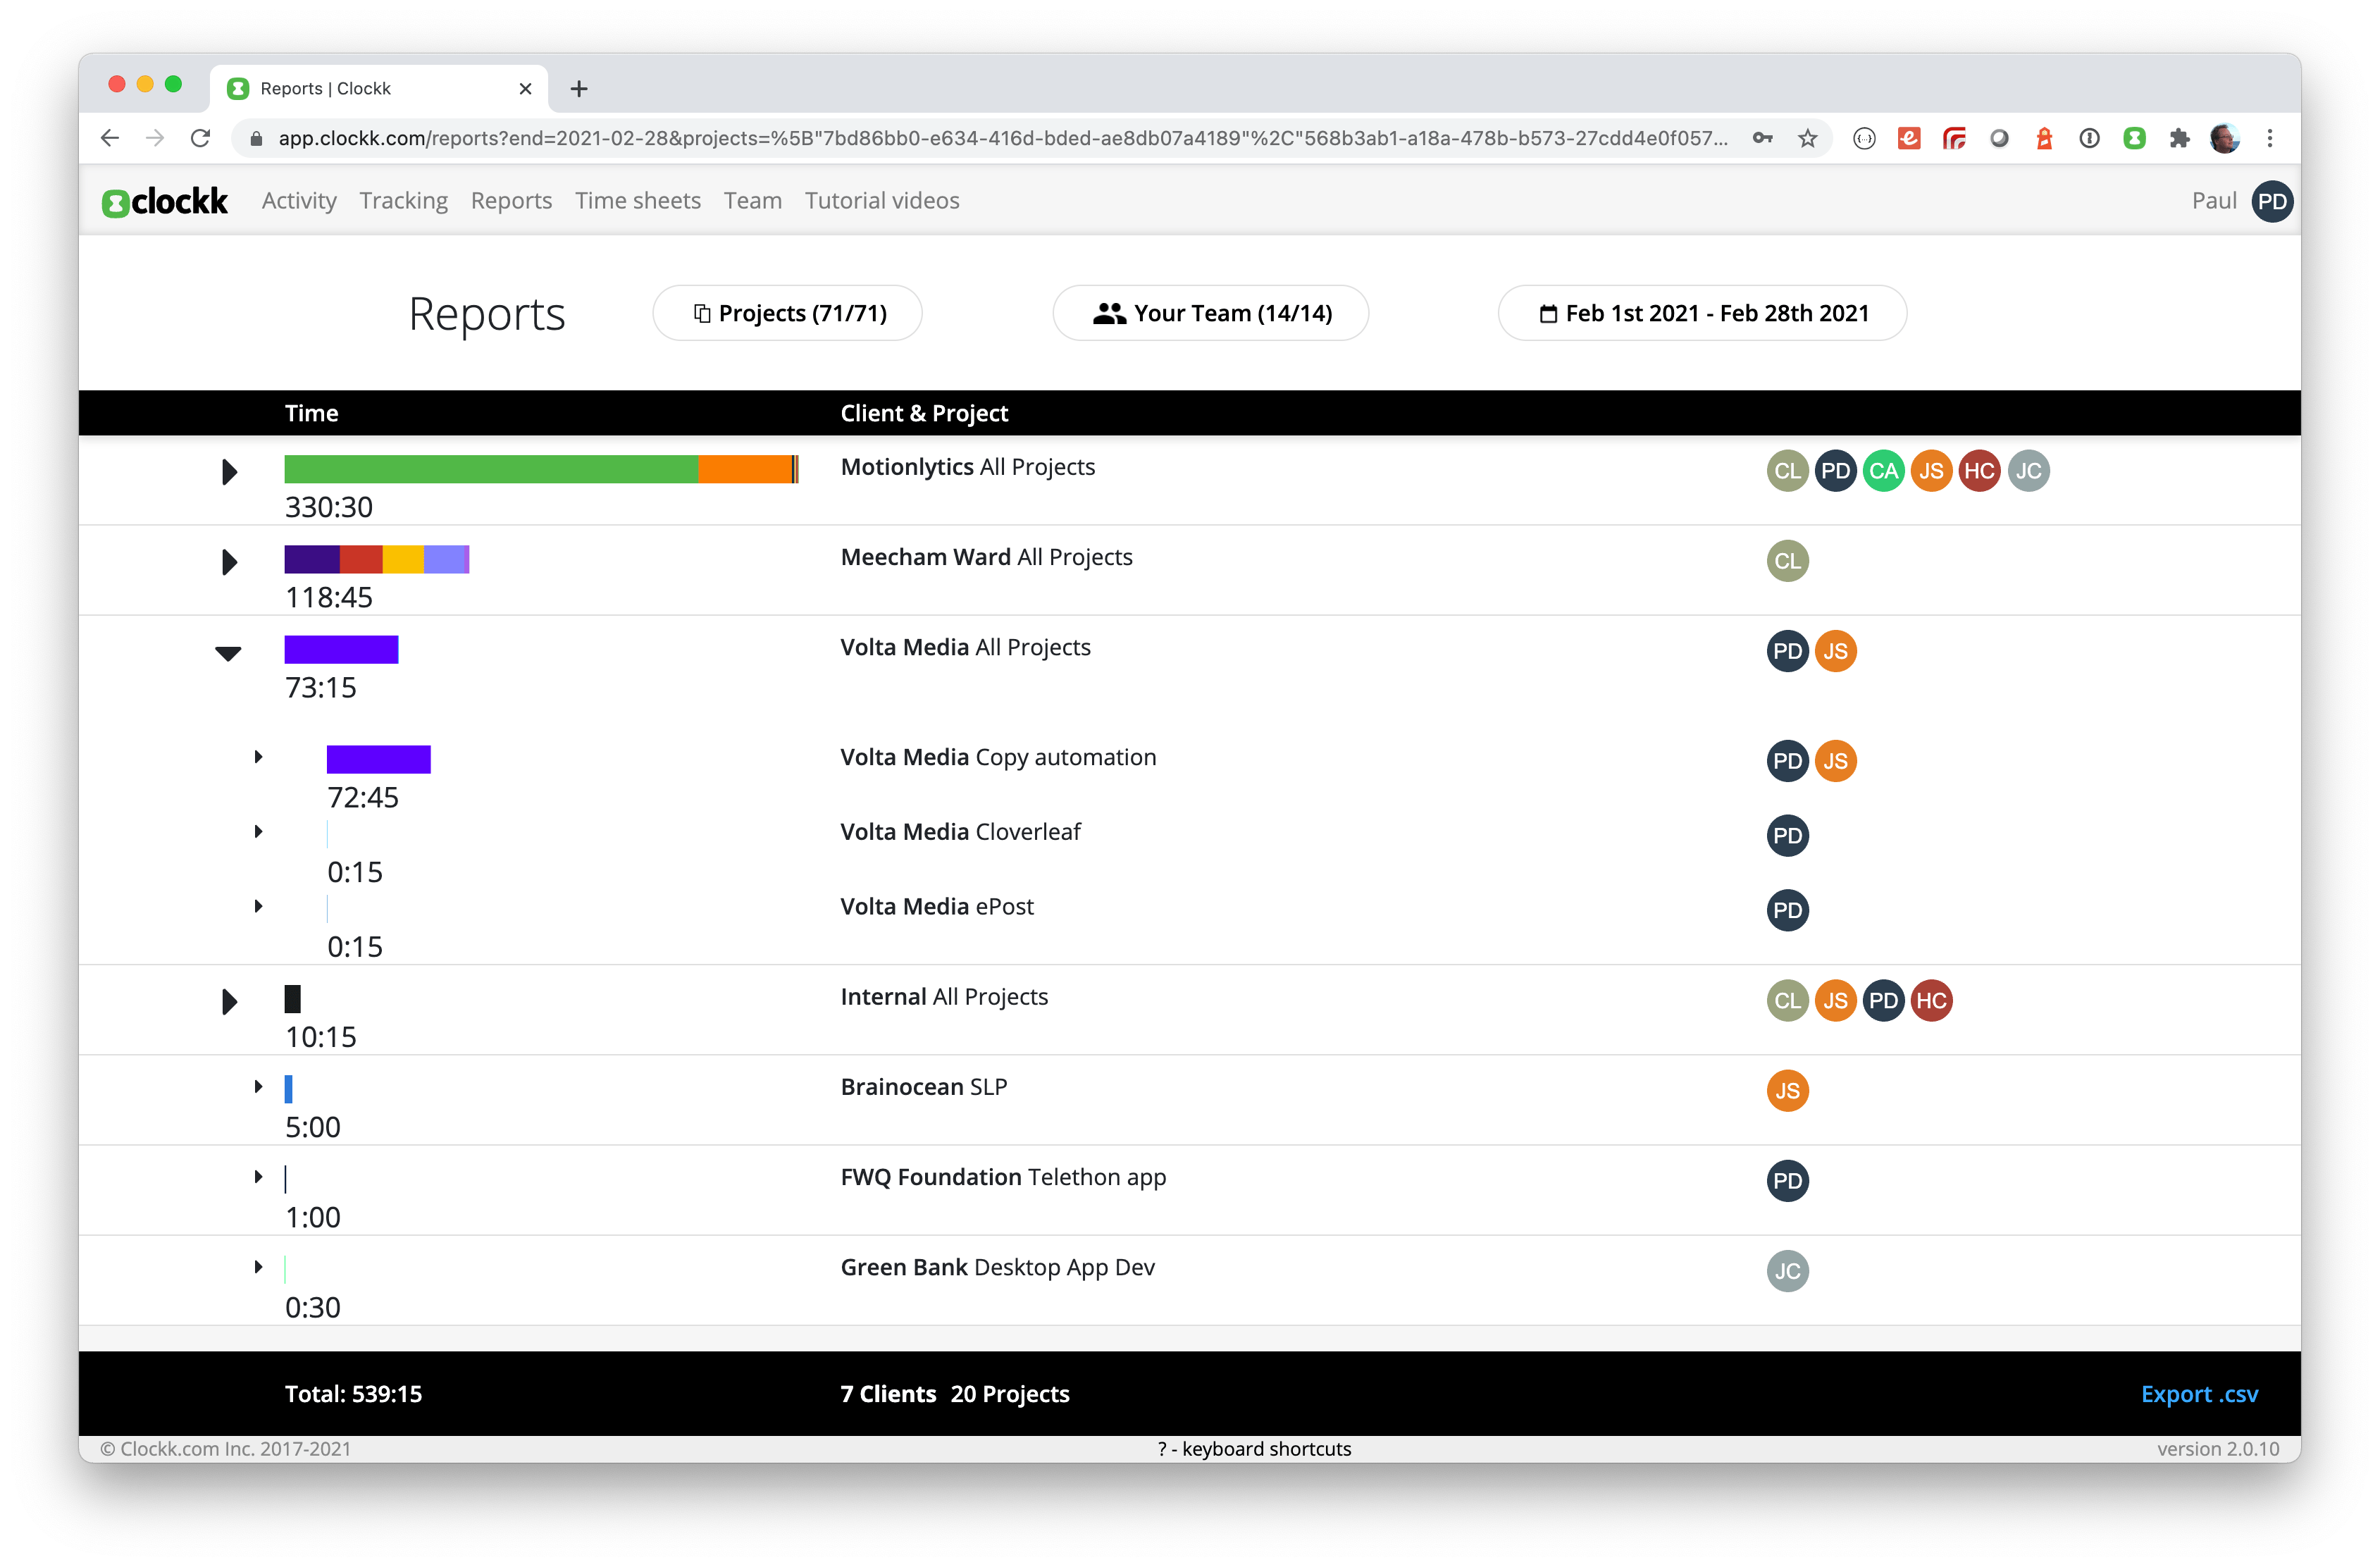Screen dimensions: 2380x1567
Task: Click the Time column header
Action: click(311, 413)
